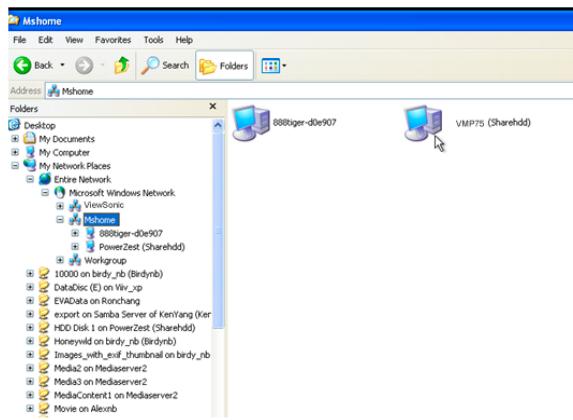Screen dimensions: 573x420
Task: Click the Views grid icon
Action: 270,66
